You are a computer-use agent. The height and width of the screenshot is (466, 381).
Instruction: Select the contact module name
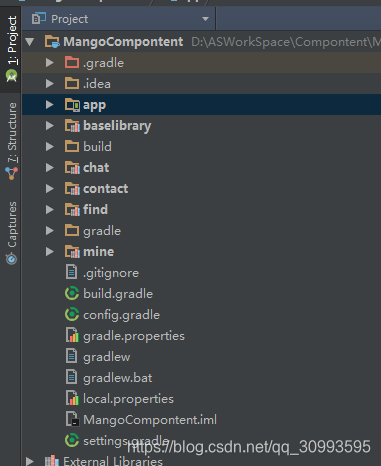(106, 189)
